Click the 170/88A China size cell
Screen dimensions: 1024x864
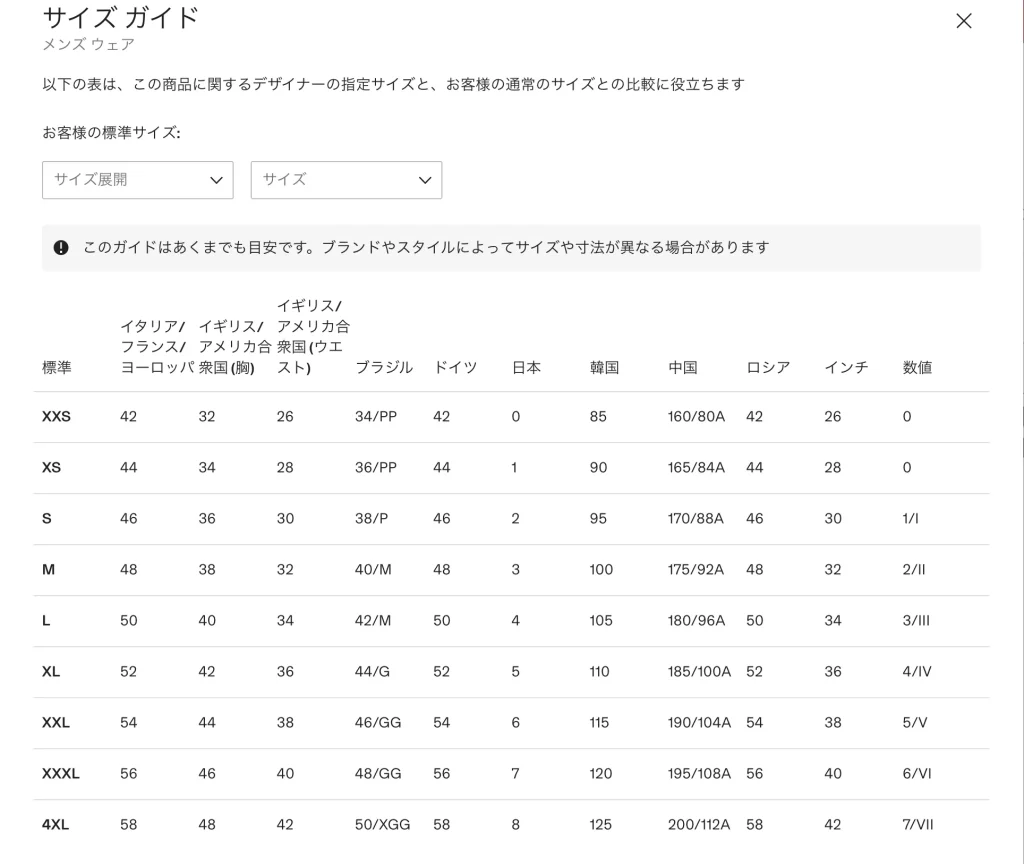[x=696, y=519]
